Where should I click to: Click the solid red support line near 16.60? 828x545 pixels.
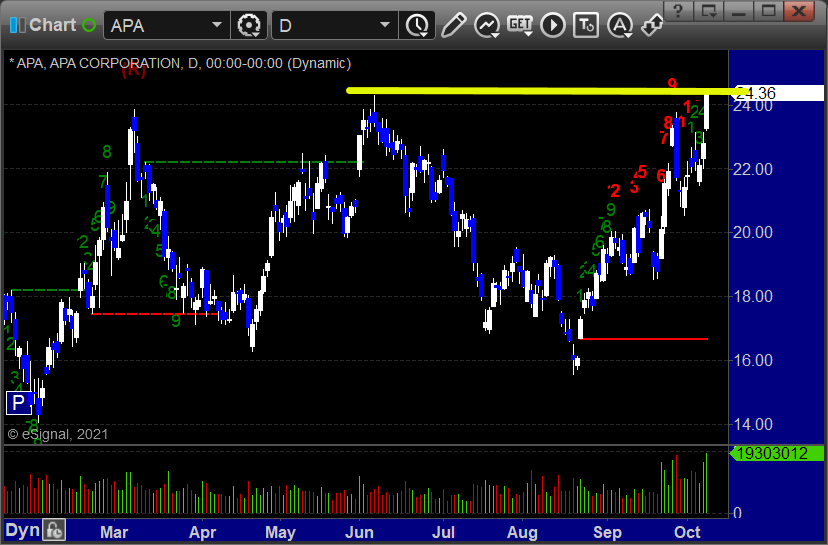tap(643, 339)
